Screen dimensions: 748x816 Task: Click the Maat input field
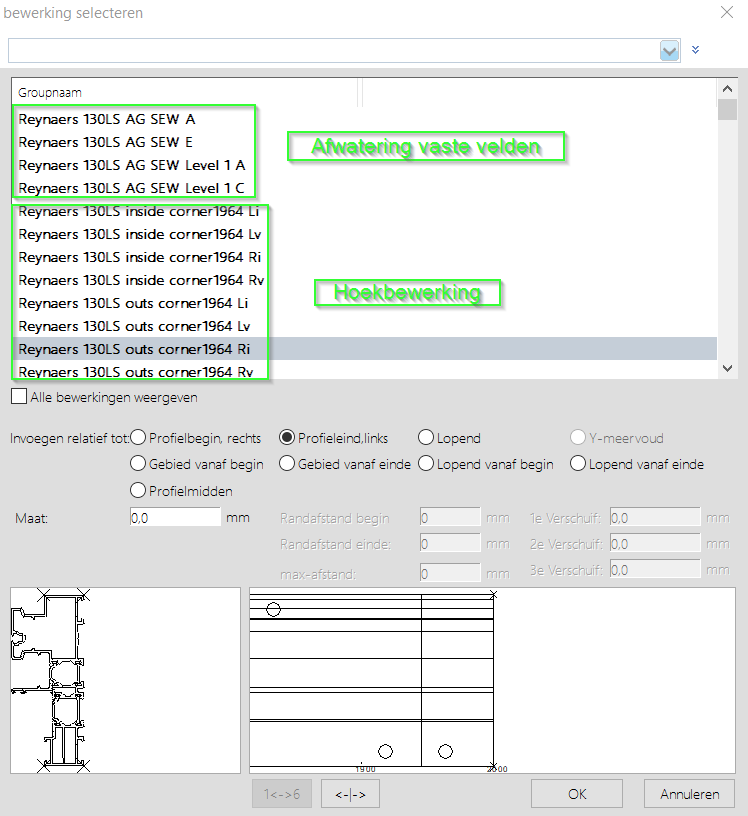point(175,517)
